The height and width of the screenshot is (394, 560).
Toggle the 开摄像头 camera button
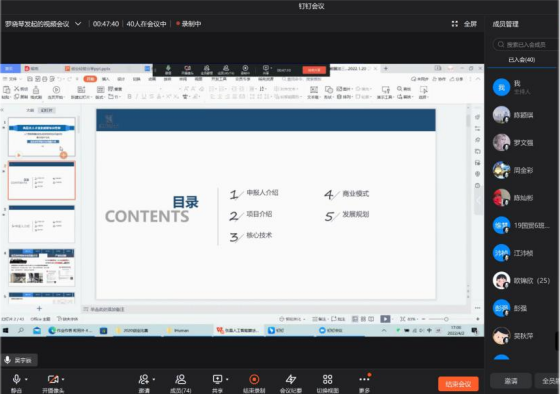tap(53, 379)
